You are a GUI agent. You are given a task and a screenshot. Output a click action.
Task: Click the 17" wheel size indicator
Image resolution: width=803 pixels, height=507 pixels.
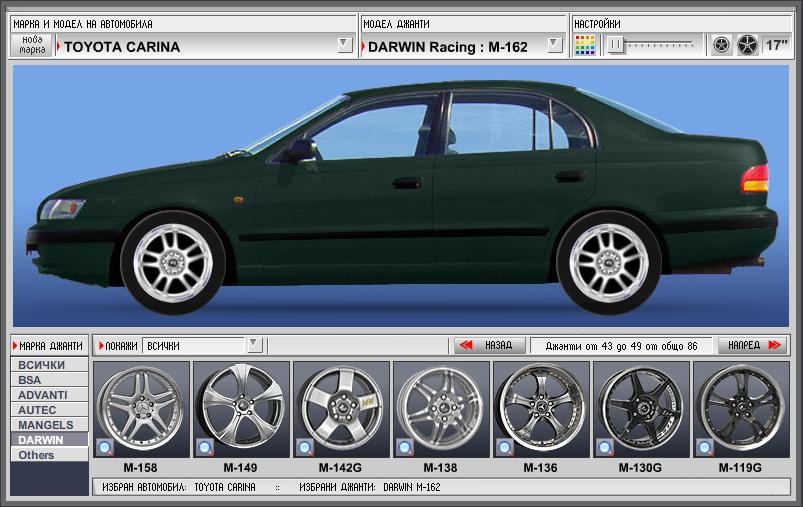[776, 46]
